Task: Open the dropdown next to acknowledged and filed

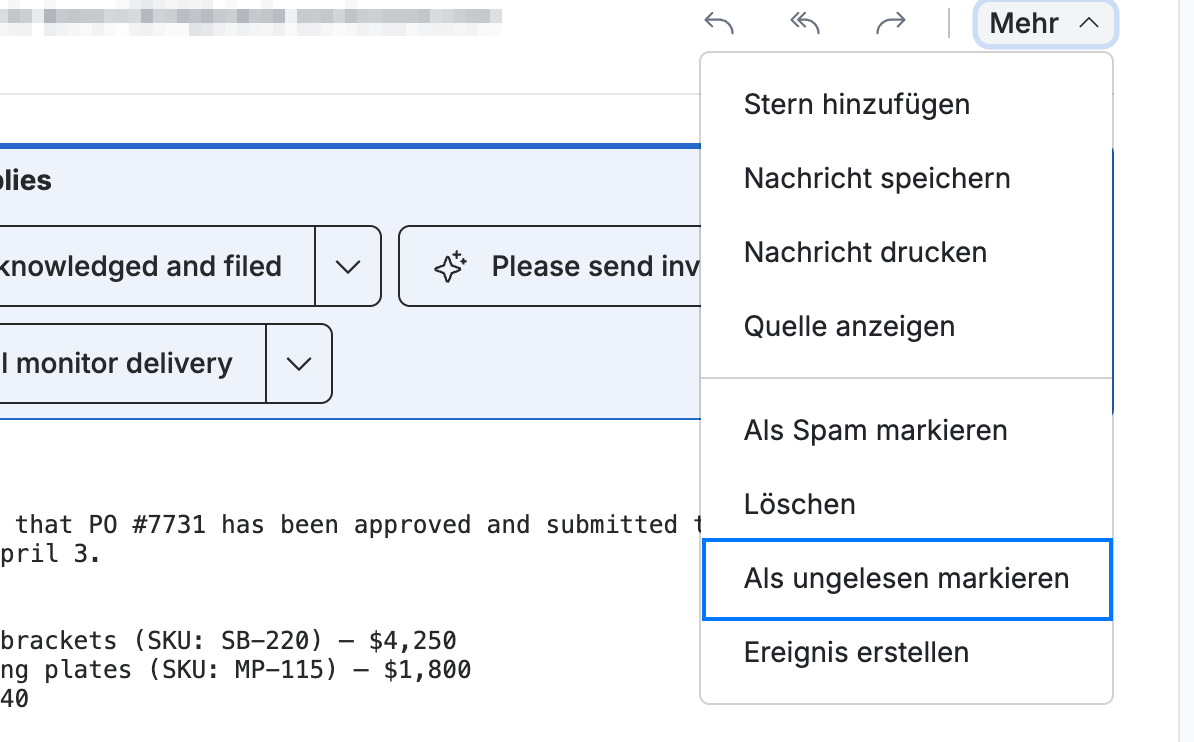Action: click(348, 267)
